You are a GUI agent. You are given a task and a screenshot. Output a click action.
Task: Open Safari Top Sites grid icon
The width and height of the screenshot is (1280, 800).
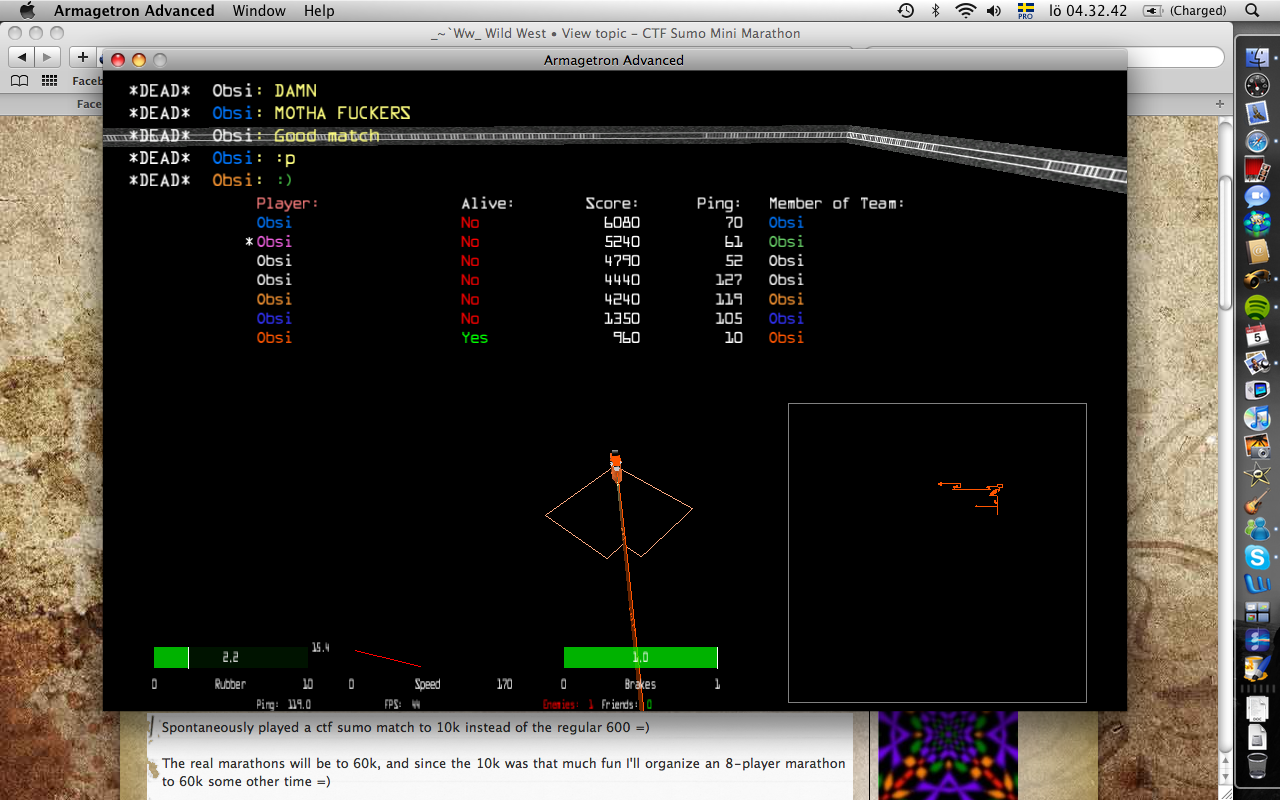coord(49,81)
